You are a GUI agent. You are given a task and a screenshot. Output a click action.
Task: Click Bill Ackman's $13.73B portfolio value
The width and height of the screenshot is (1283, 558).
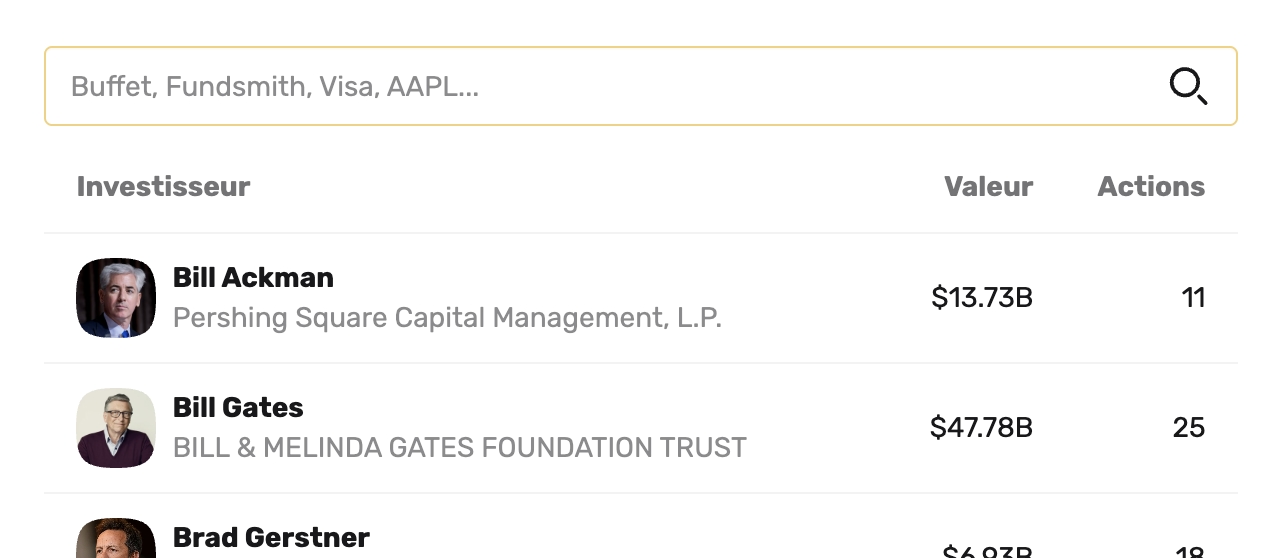981,298
